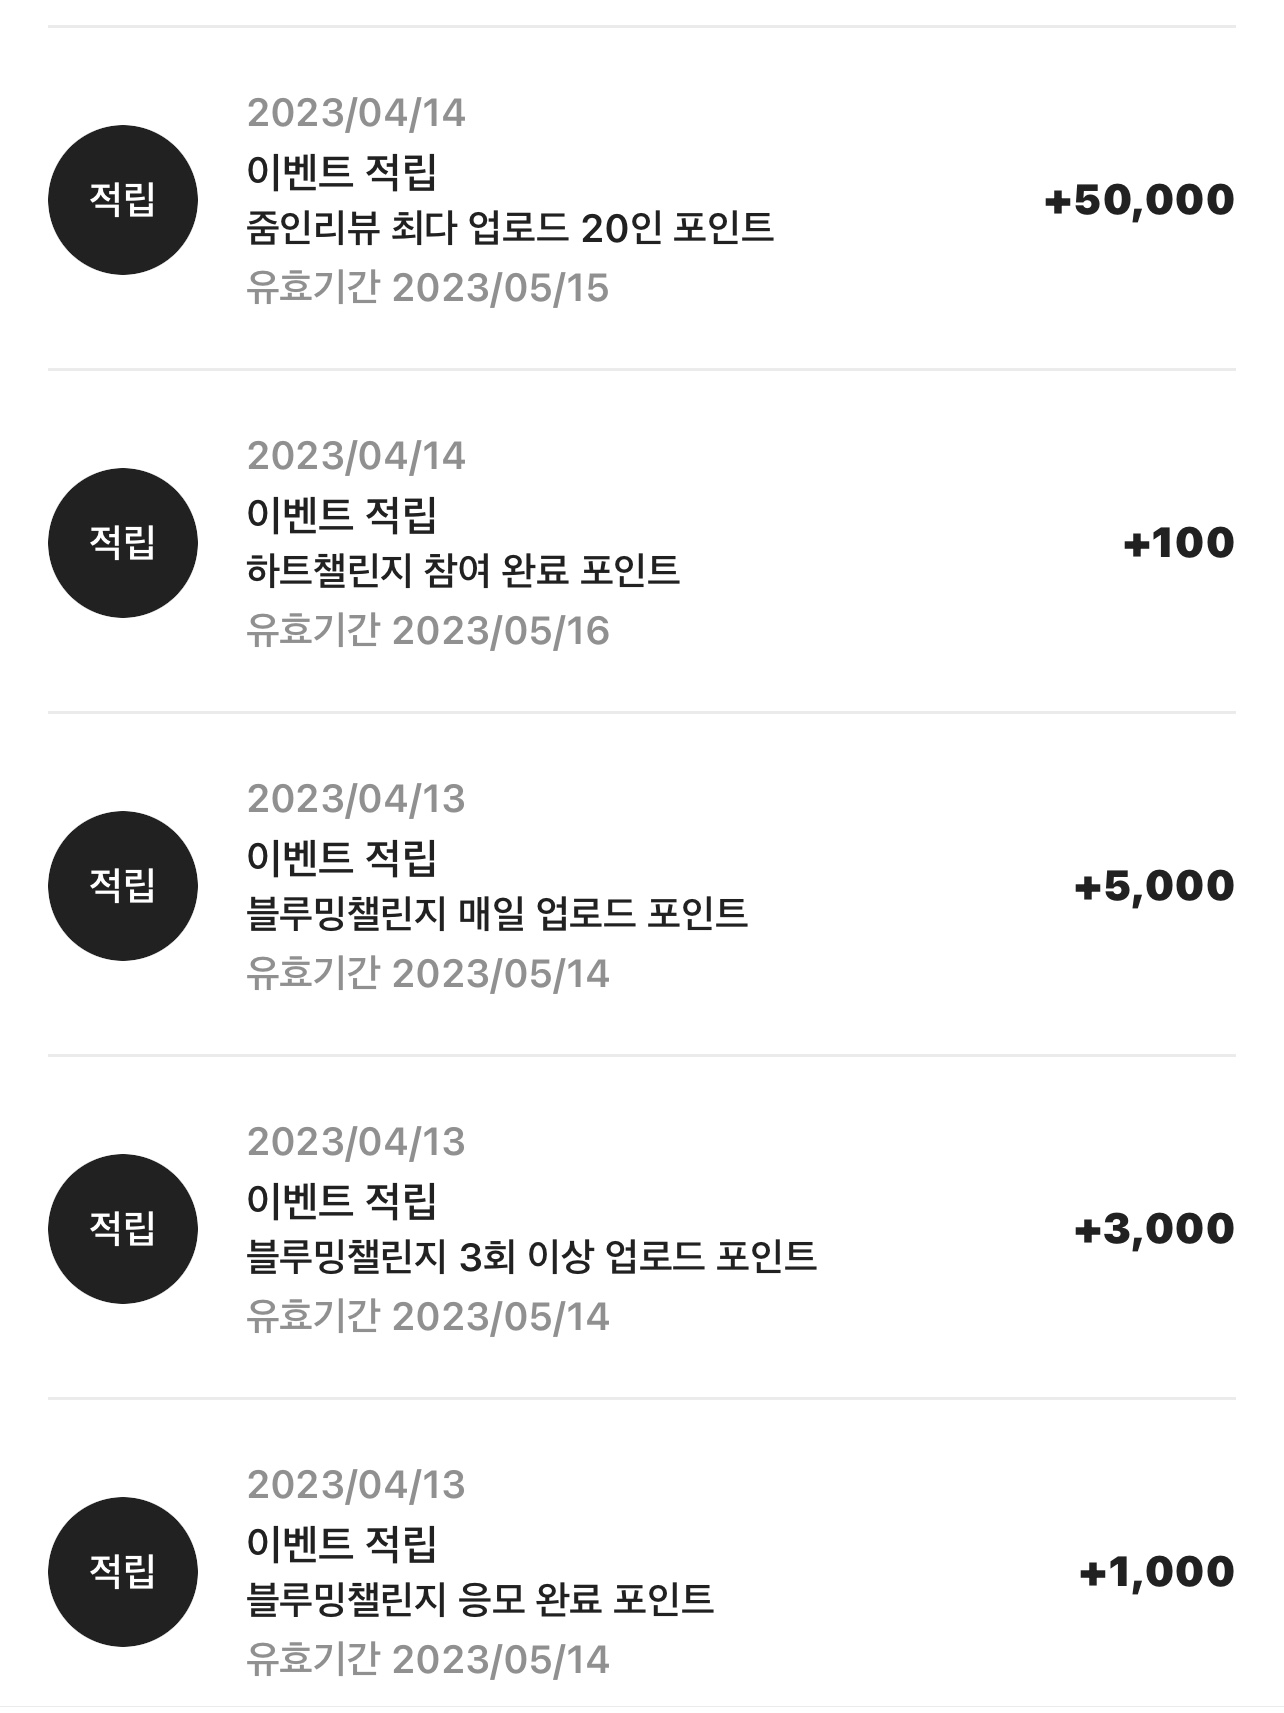Select the +100 point amount
Screen dimensions: 1284x1713
pos(1179,543)
